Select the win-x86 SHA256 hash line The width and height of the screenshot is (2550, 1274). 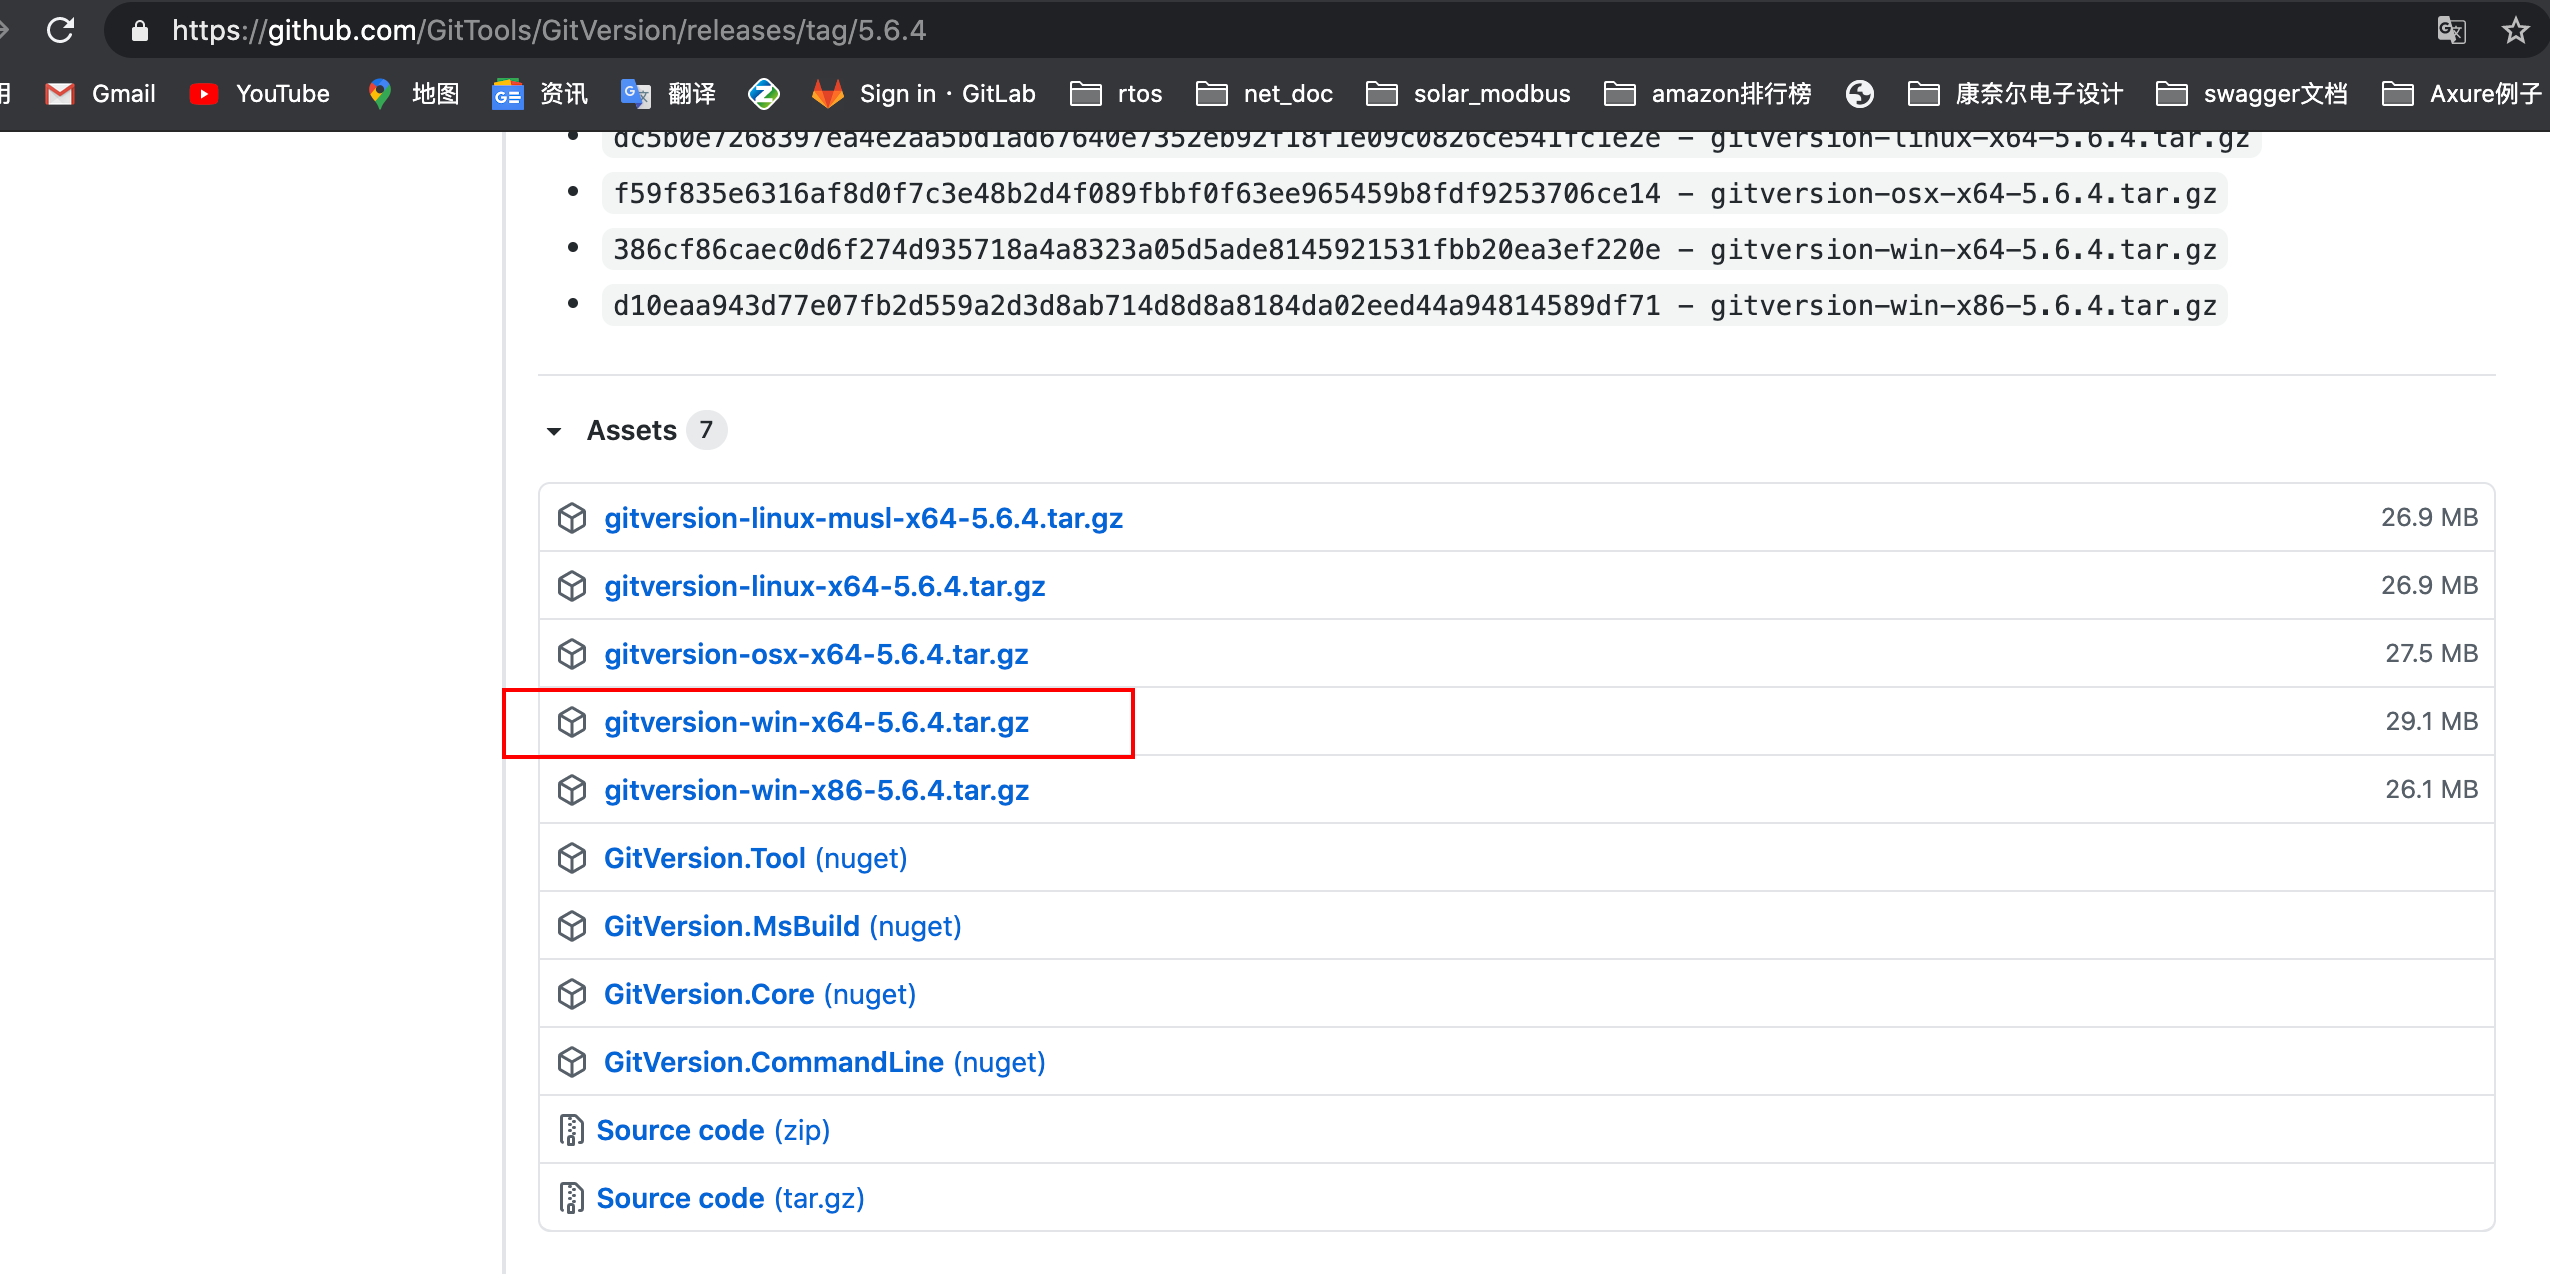click(x=1414, y=306)
